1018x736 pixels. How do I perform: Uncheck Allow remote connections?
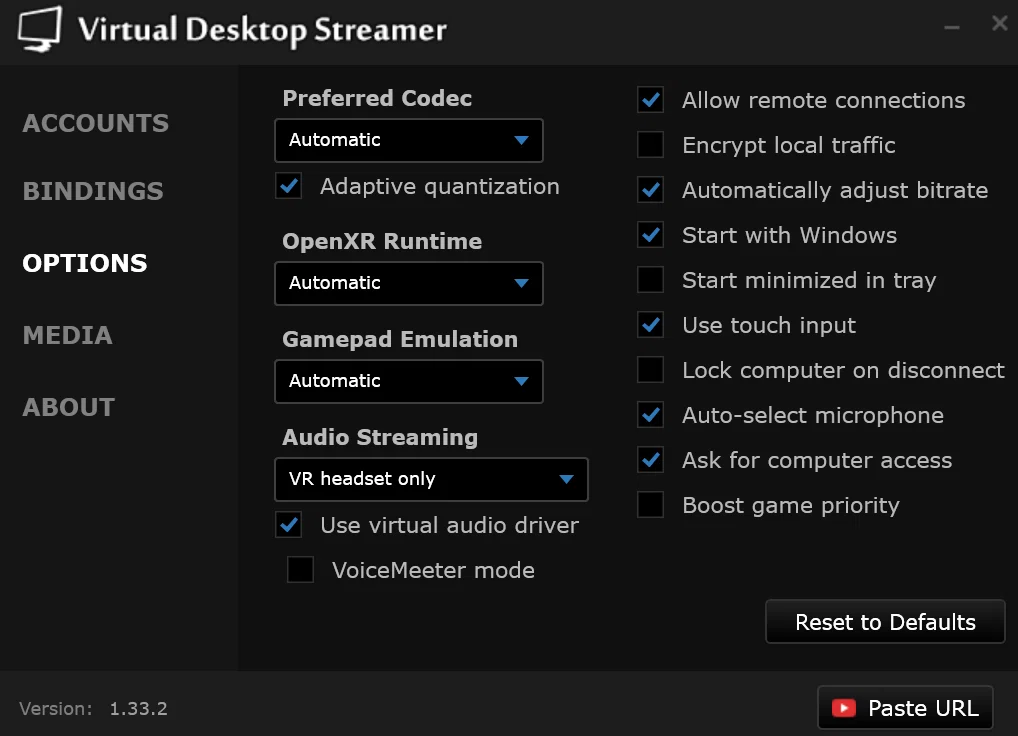651,100
